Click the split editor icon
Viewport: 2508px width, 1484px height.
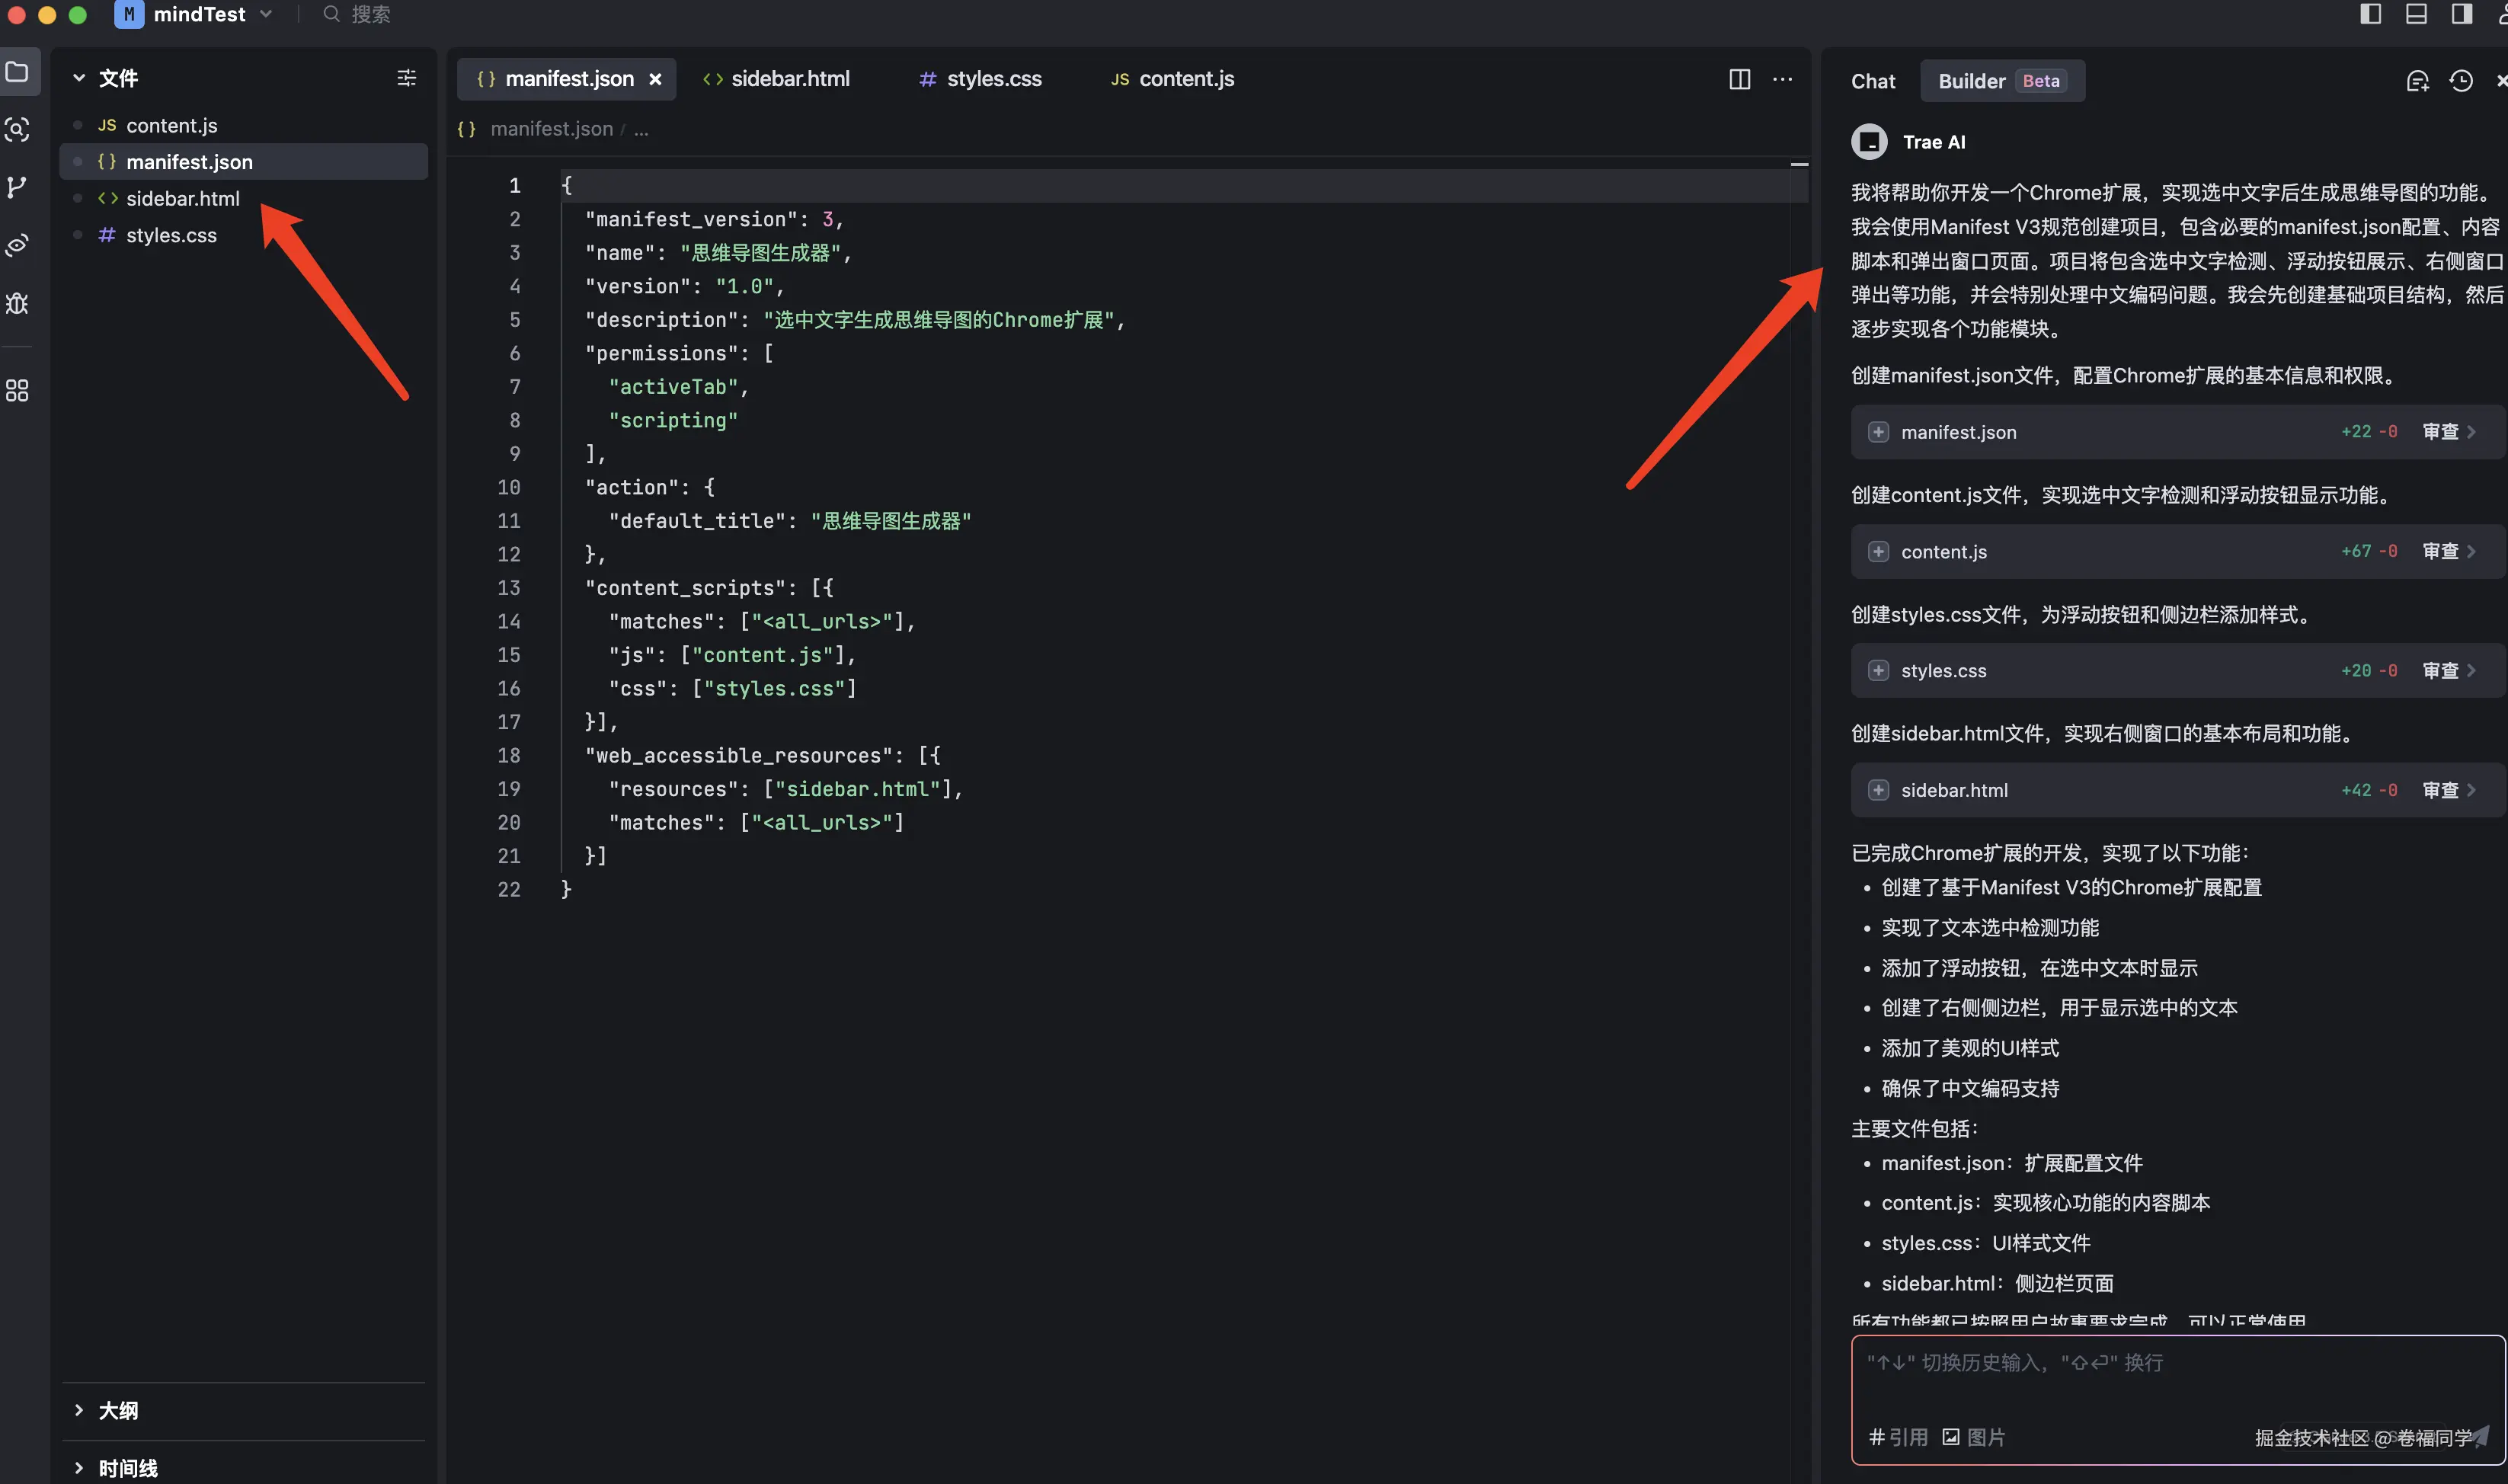click(x=1739, y=79)
